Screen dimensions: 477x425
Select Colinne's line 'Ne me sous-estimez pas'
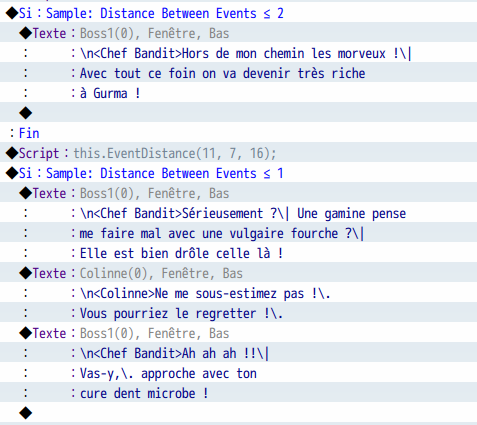click(x=238, y=293)
